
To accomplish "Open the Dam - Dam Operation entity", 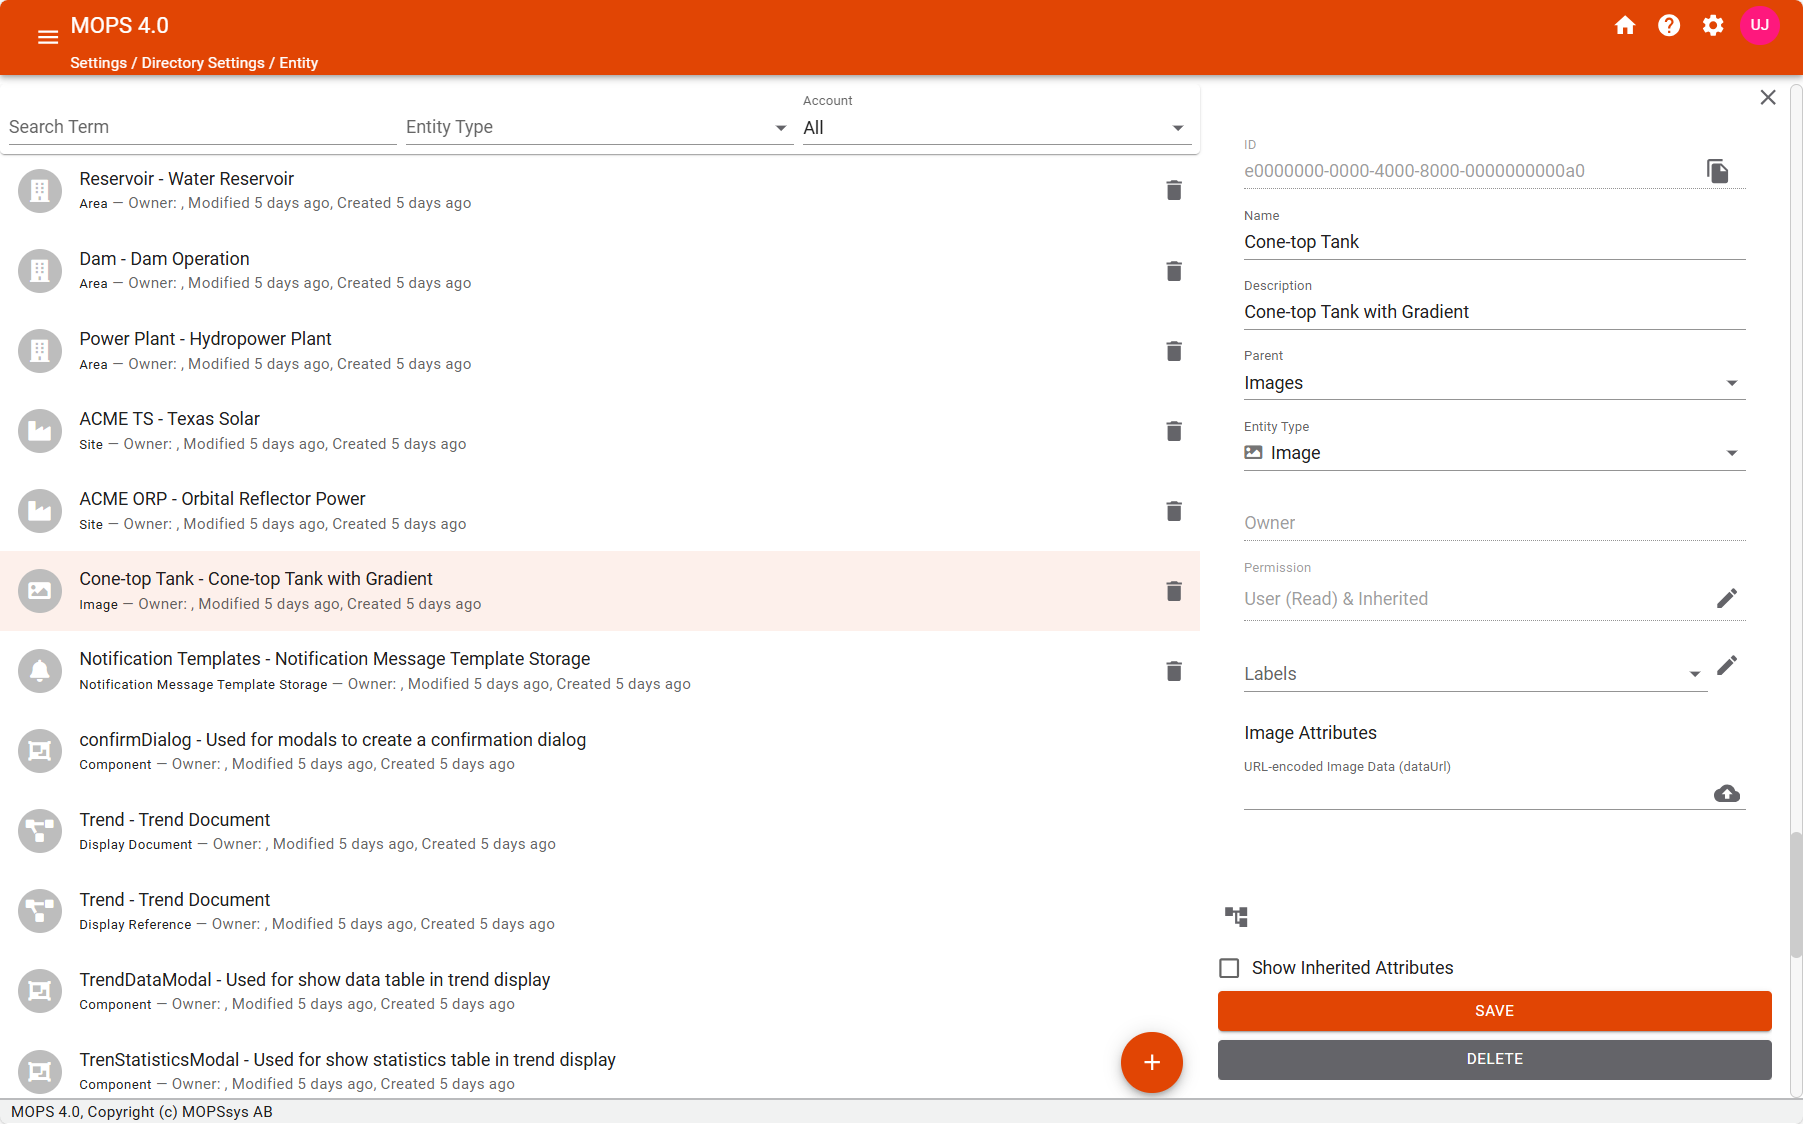I will point(276,270).
